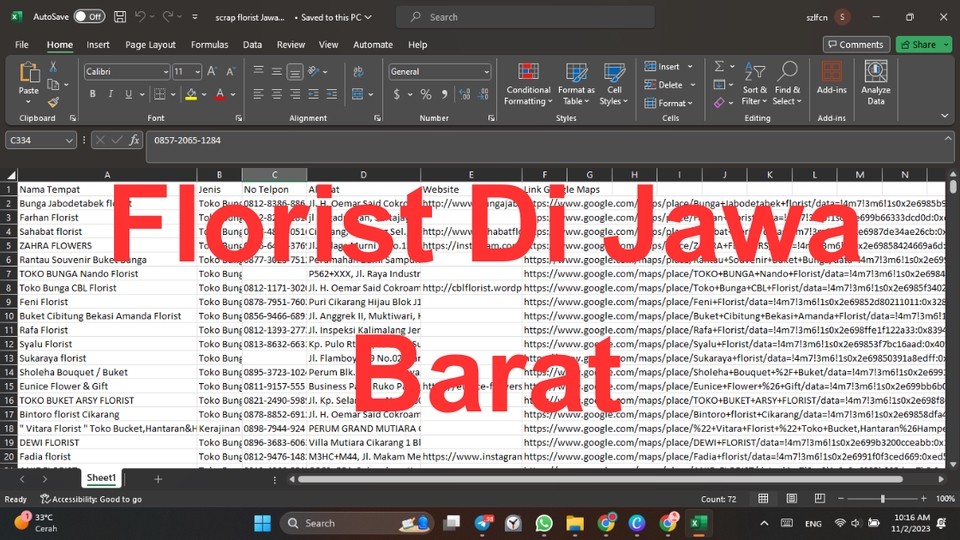Open the File menu

pyautogui.click(x=21, y=45)
